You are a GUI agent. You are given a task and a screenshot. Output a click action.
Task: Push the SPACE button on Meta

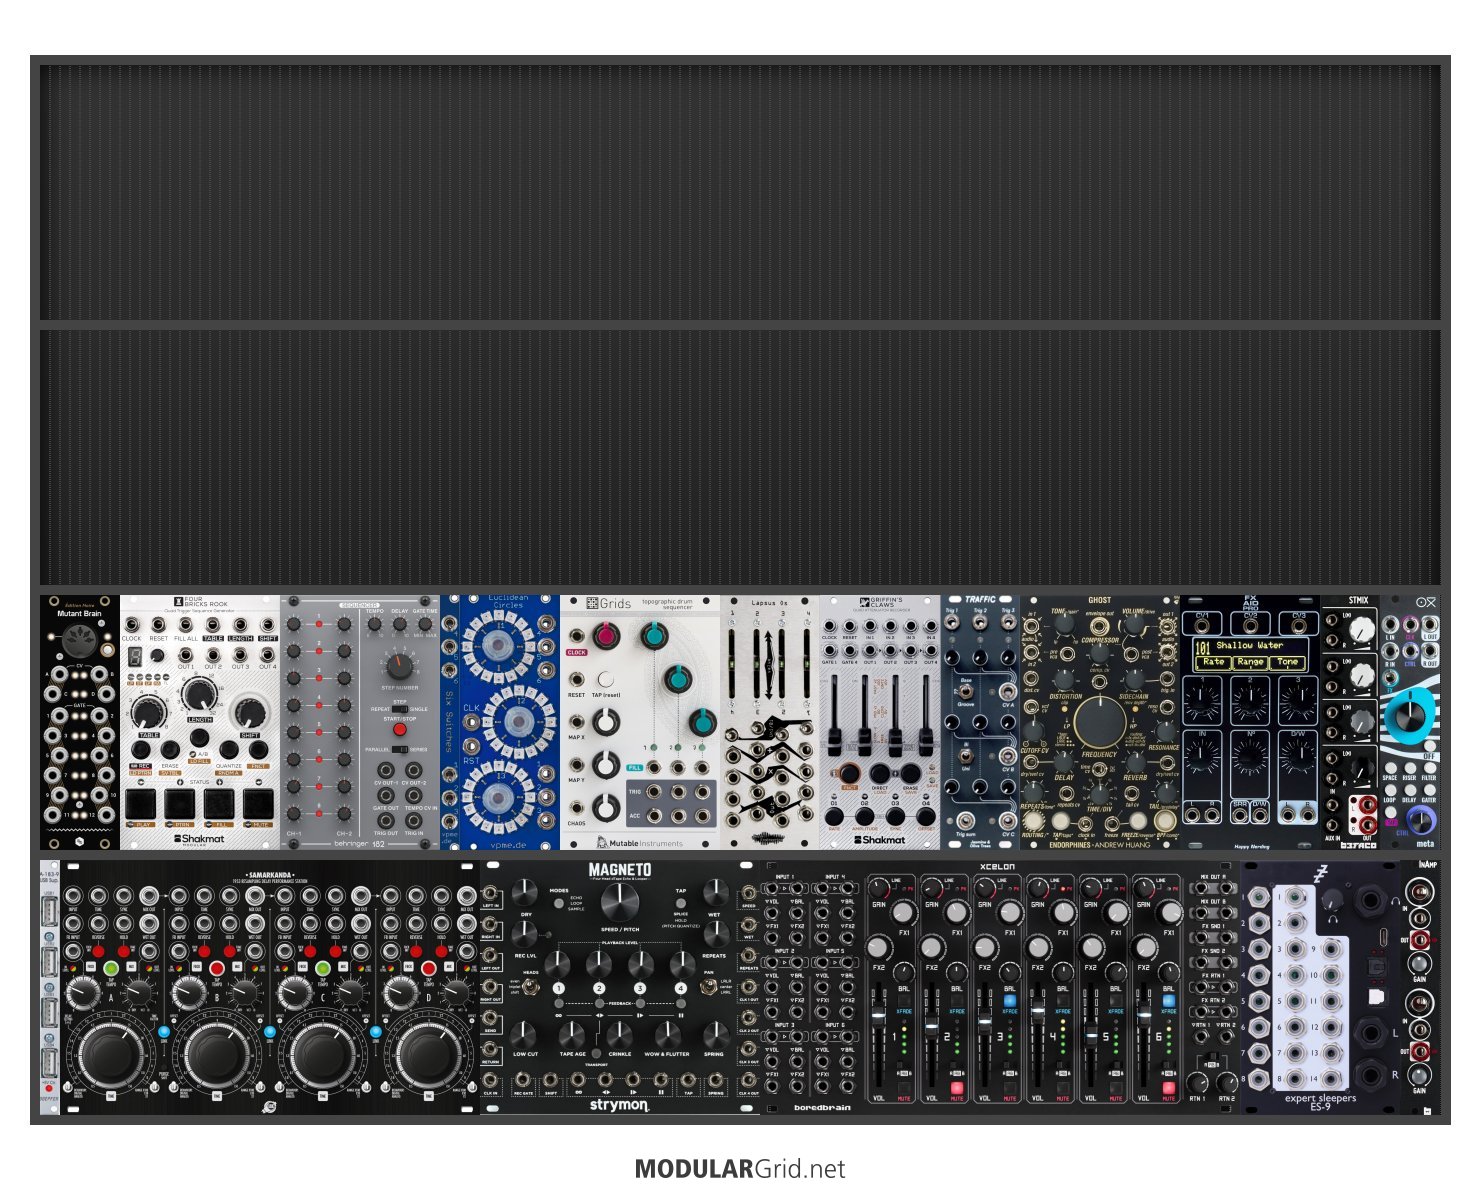pyautogui.click(x=1390, y=767)
